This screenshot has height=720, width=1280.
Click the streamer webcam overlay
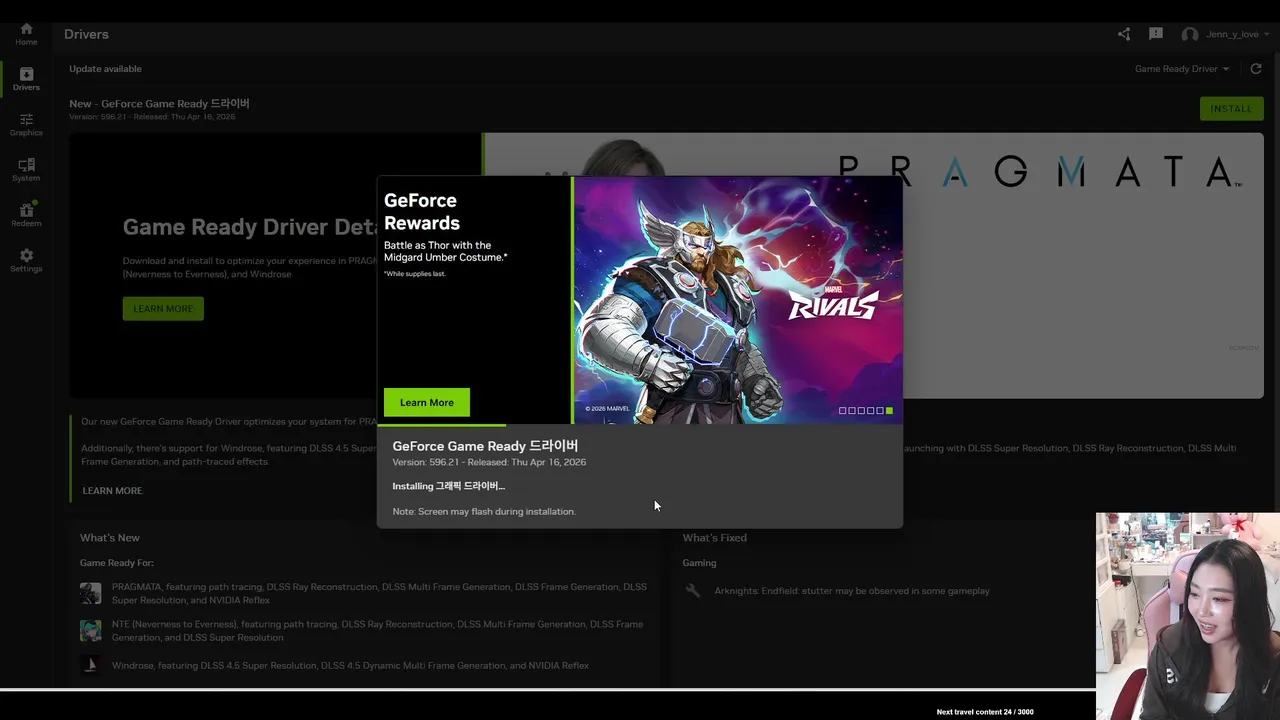[x=1188, y=616]
